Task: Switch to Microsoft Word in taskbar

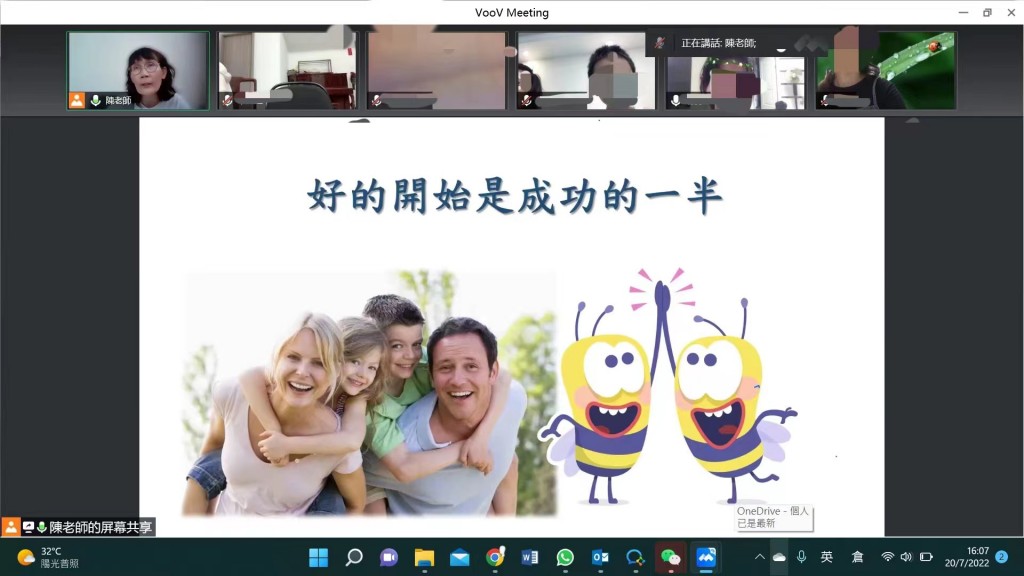Action: tap(530, 557)
